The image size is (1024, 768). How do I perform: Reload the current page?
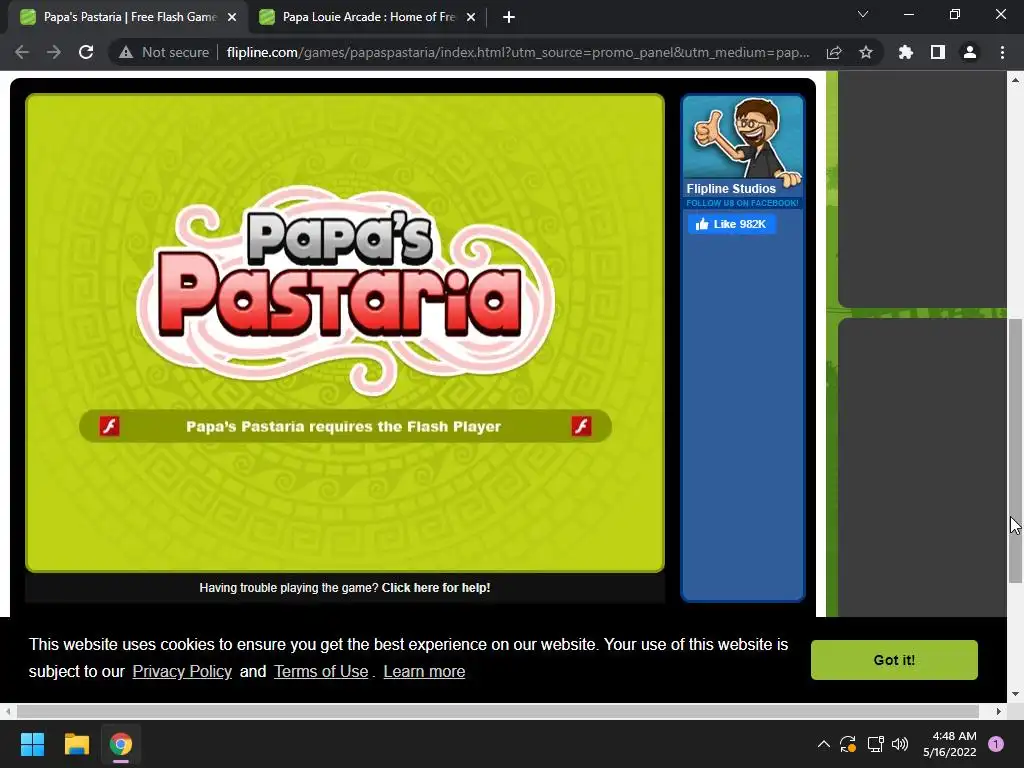click(x=86, y=52)
